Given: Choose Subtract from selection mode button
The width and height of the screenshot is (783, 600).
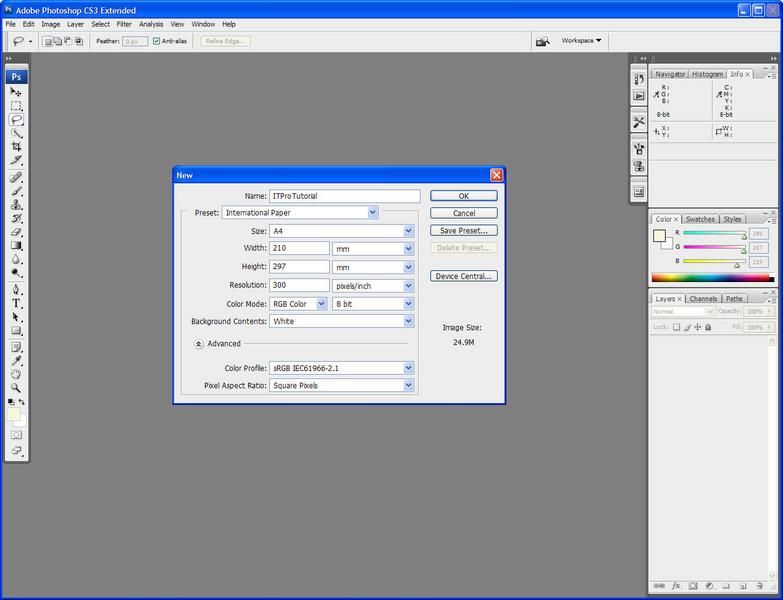Looking at the screenshot, I should 68,41.
